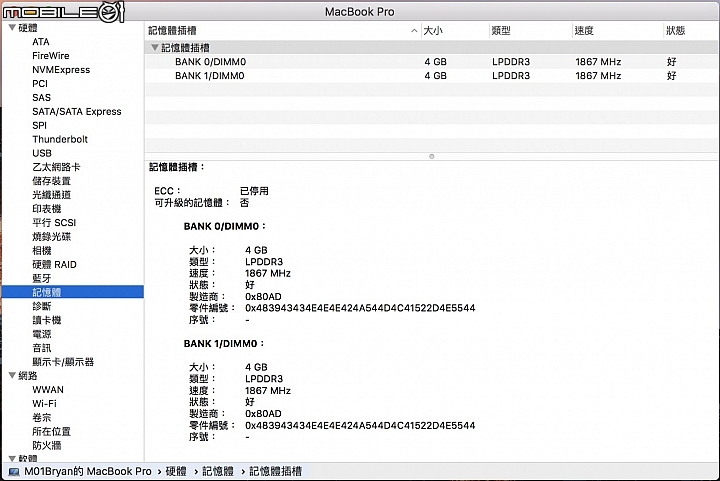Image resolution: width=720 pixels, height=481 pixels.
Task: Select 卷宗 under 網路
Action: click(x=42, y=417)
